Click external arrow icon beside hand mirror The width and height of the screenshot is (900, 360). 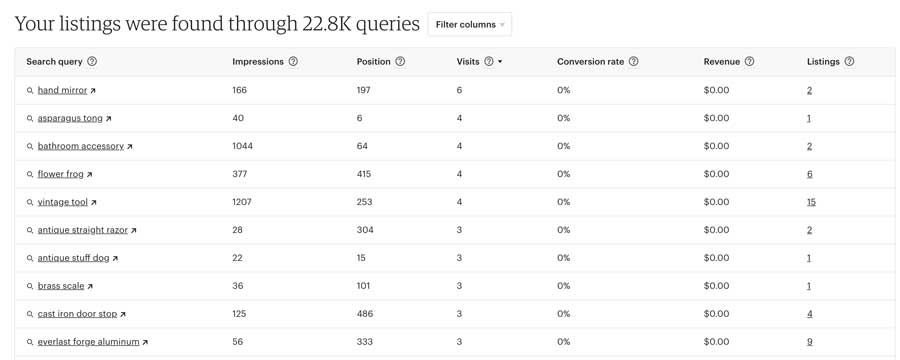pyautogui.click(x=93, y=91)
